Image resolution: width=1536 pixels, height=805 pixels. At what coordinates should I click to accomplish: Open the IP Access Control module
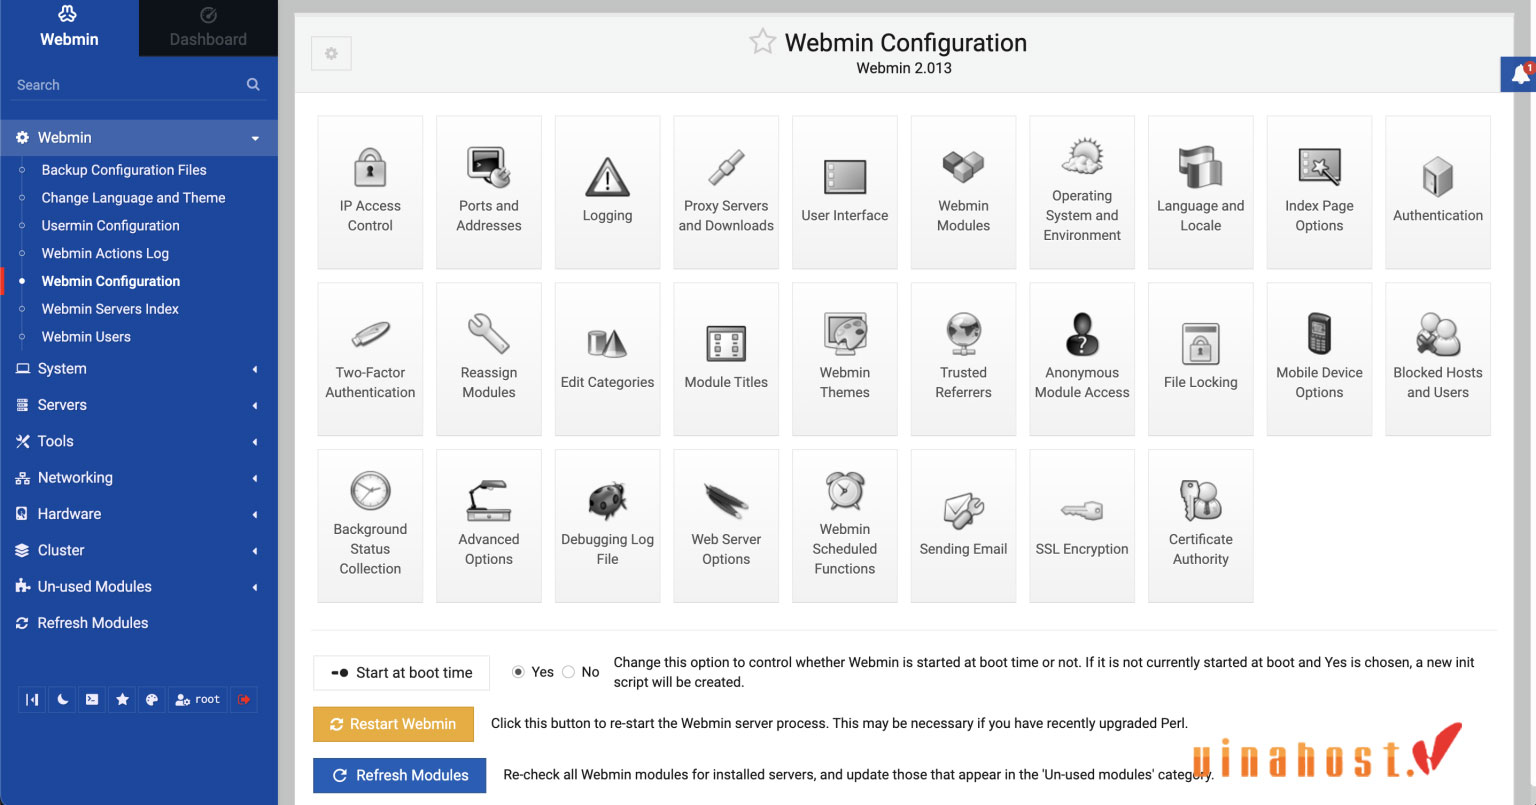point(370,192)
